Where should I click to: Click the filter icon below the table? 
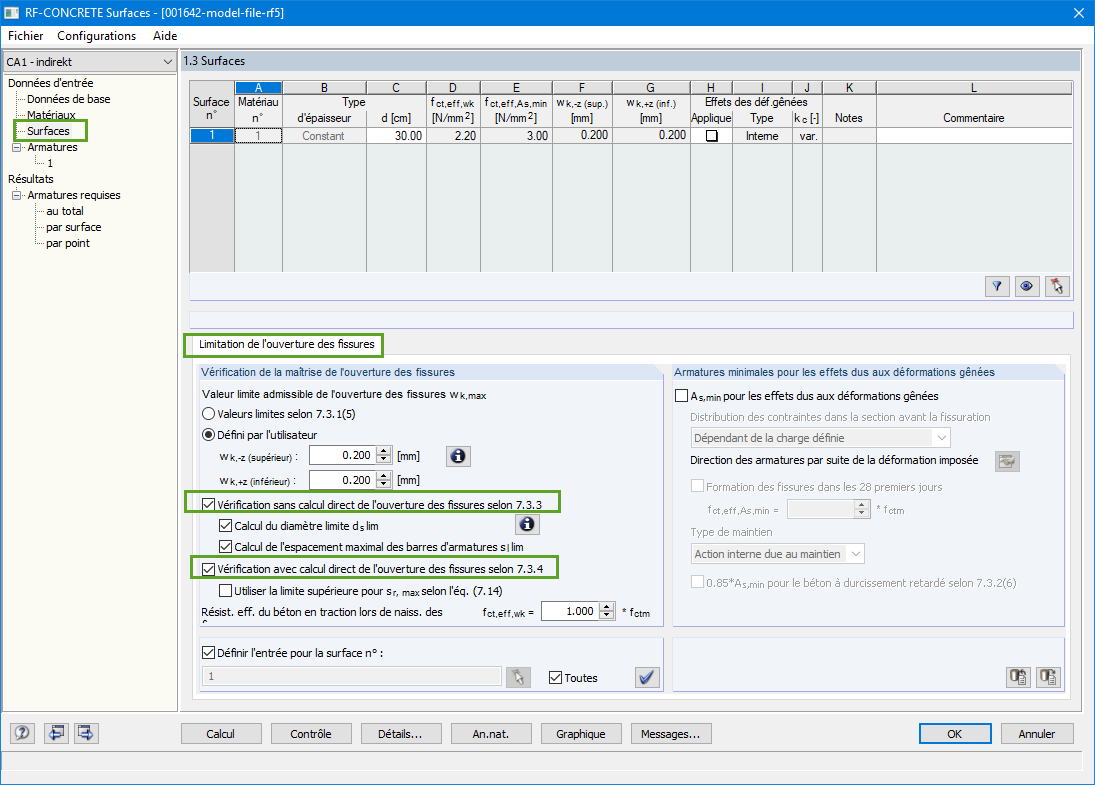[997, 286]
